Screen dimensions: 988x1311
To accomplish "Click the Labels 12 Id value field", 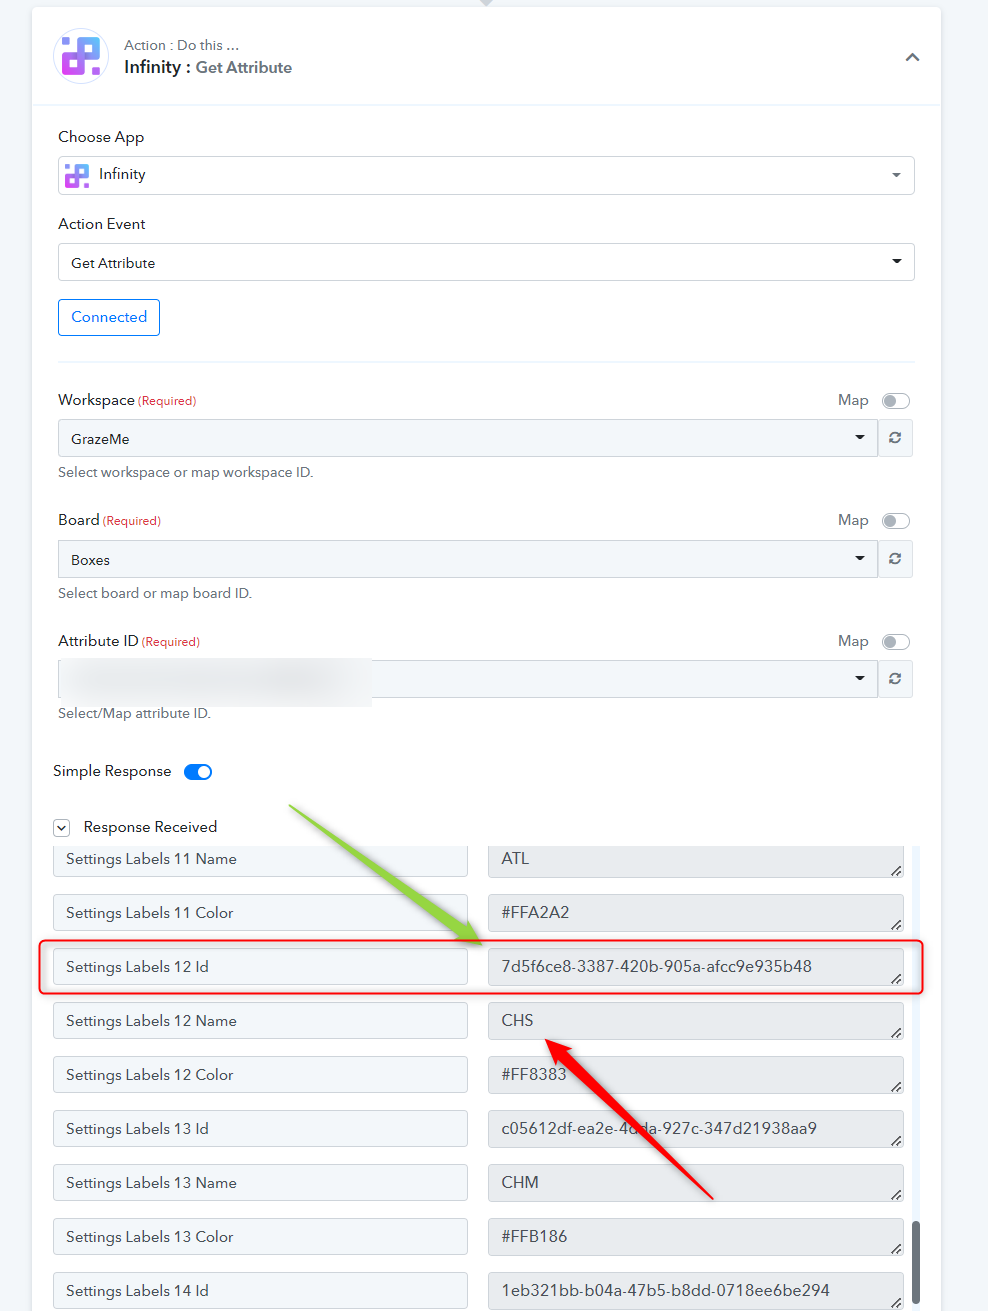I will coord(695,967).
